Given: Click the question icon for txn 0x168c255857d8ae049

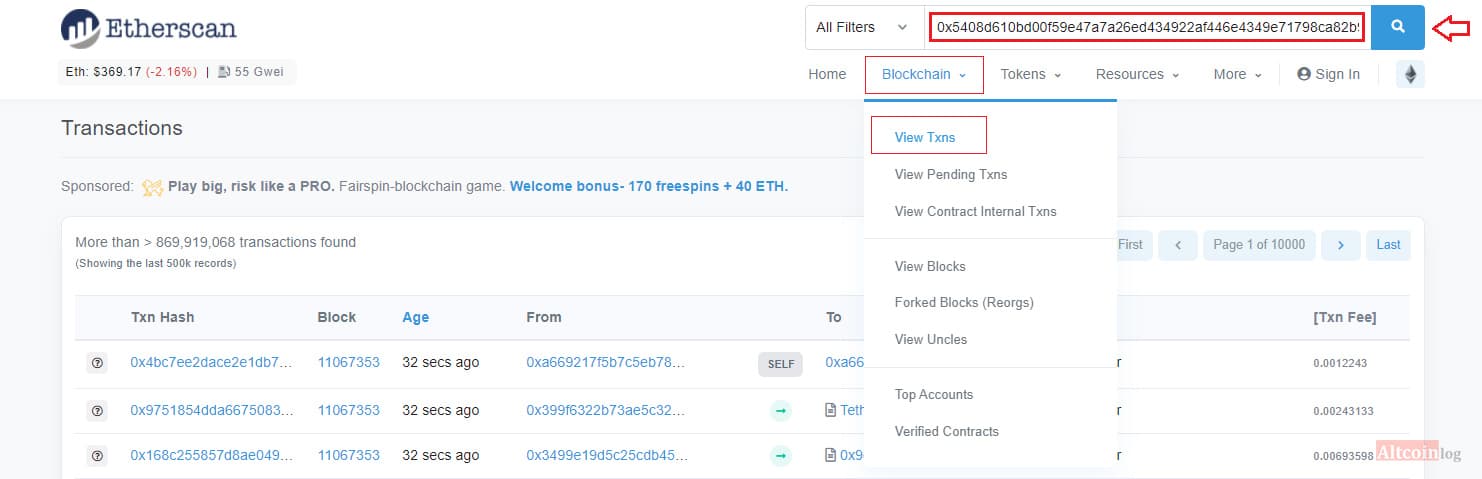Looking at the screenshot, I should point(97,456).
